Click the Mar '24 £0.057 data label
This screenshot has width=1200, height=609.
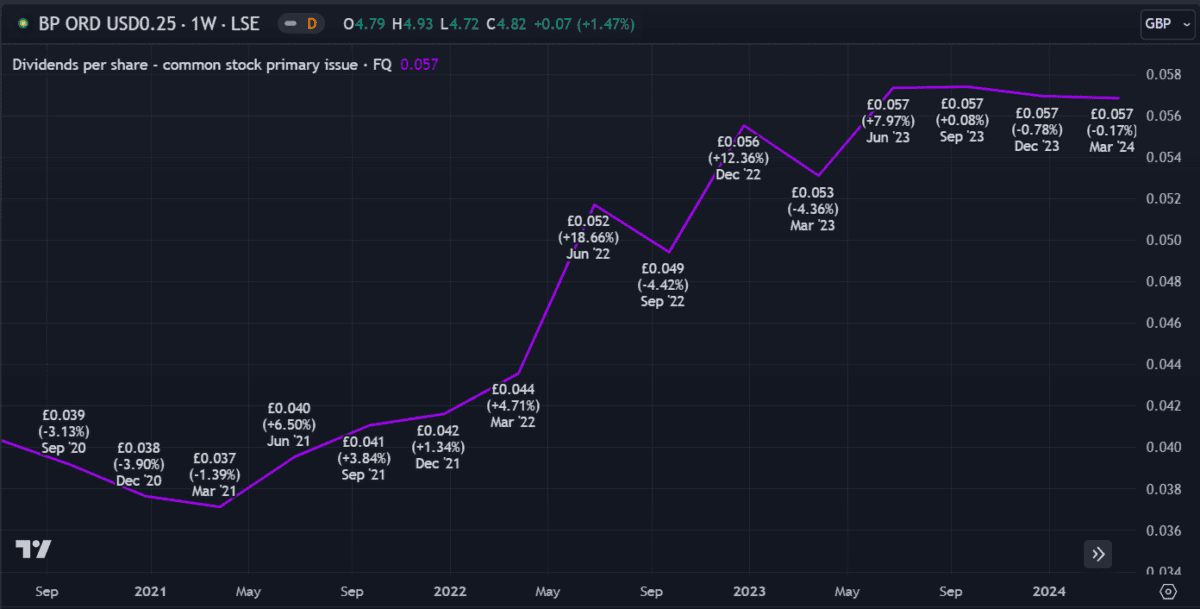click(1112, 130)
